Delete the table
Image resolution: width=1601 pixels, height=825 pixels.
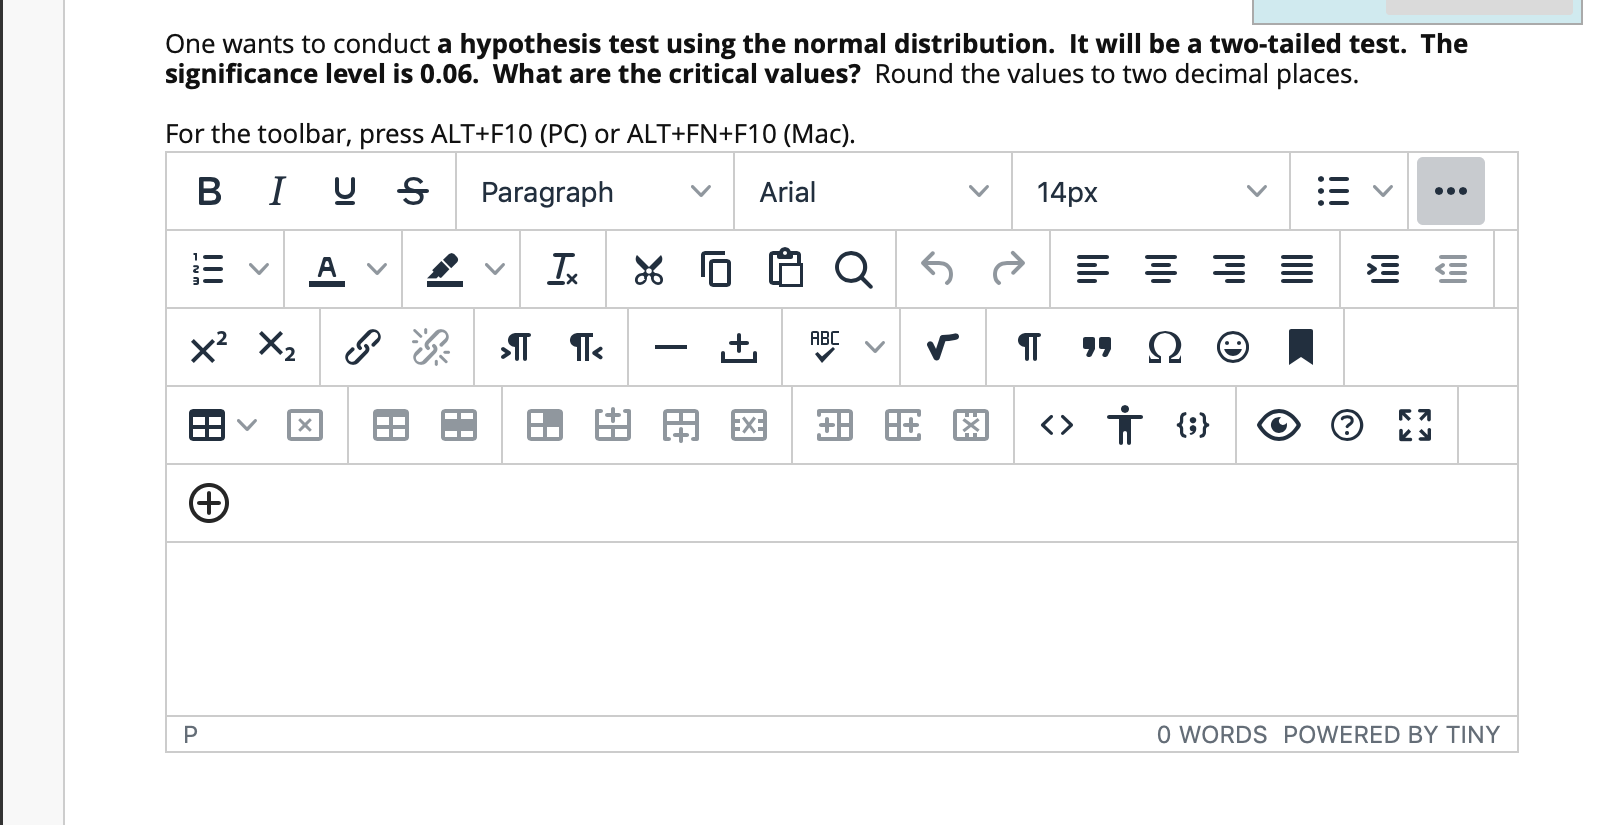point(305,425)
